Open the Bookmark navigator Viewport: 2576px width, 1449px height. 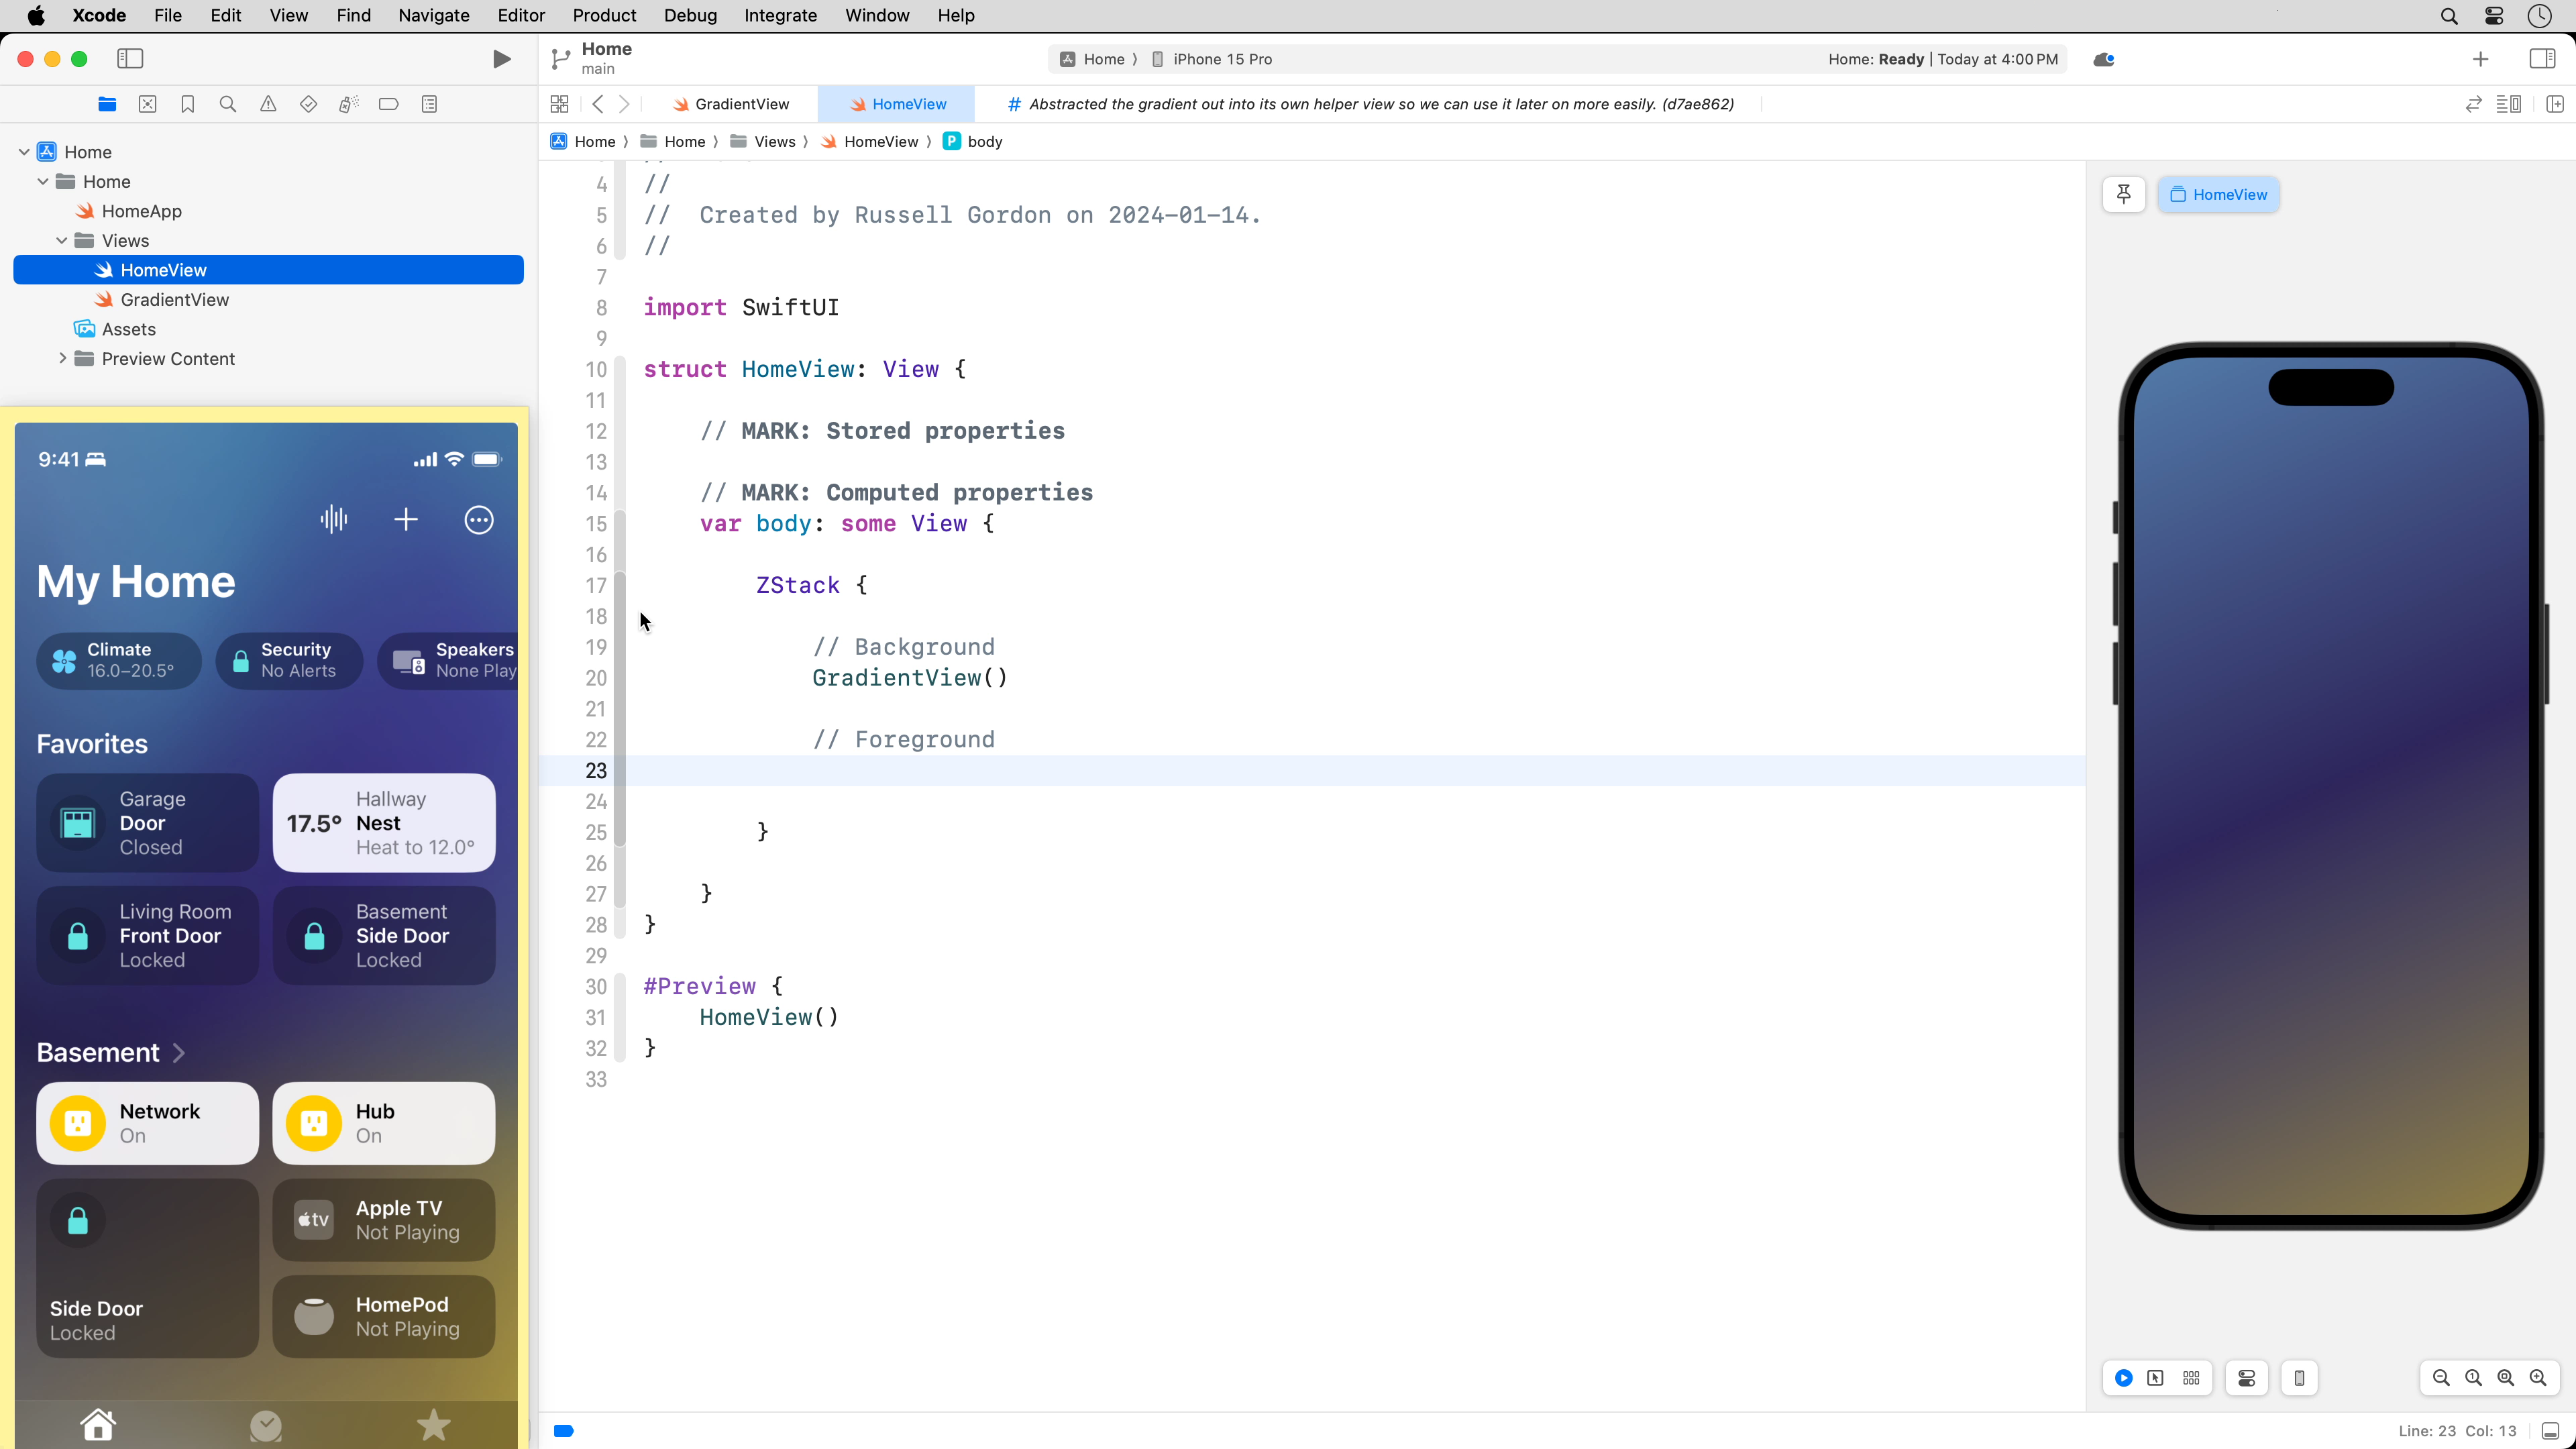coord(187,104)
